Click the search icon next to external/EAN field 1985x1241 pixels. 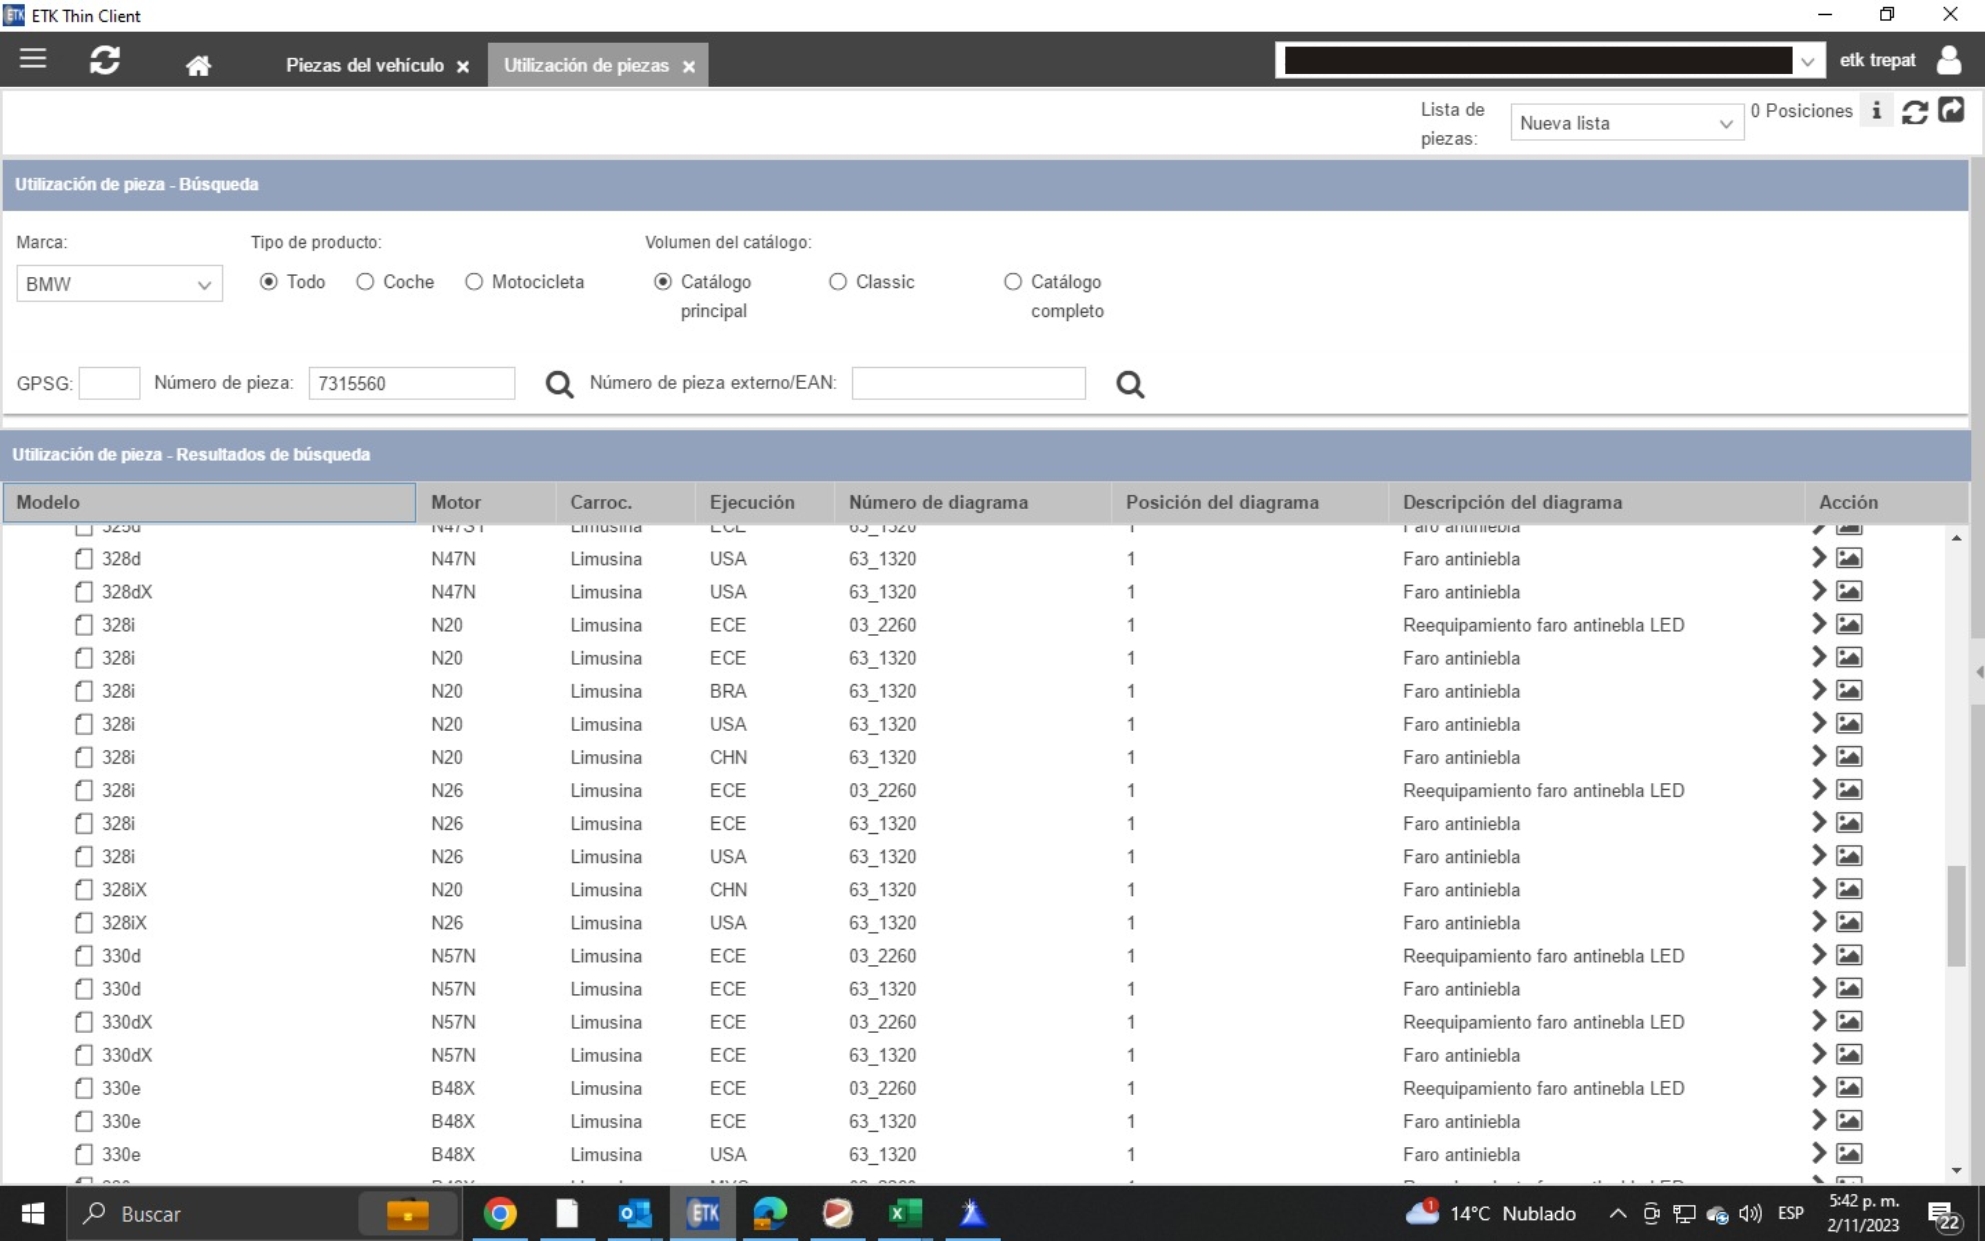(x=1130, y=384)
